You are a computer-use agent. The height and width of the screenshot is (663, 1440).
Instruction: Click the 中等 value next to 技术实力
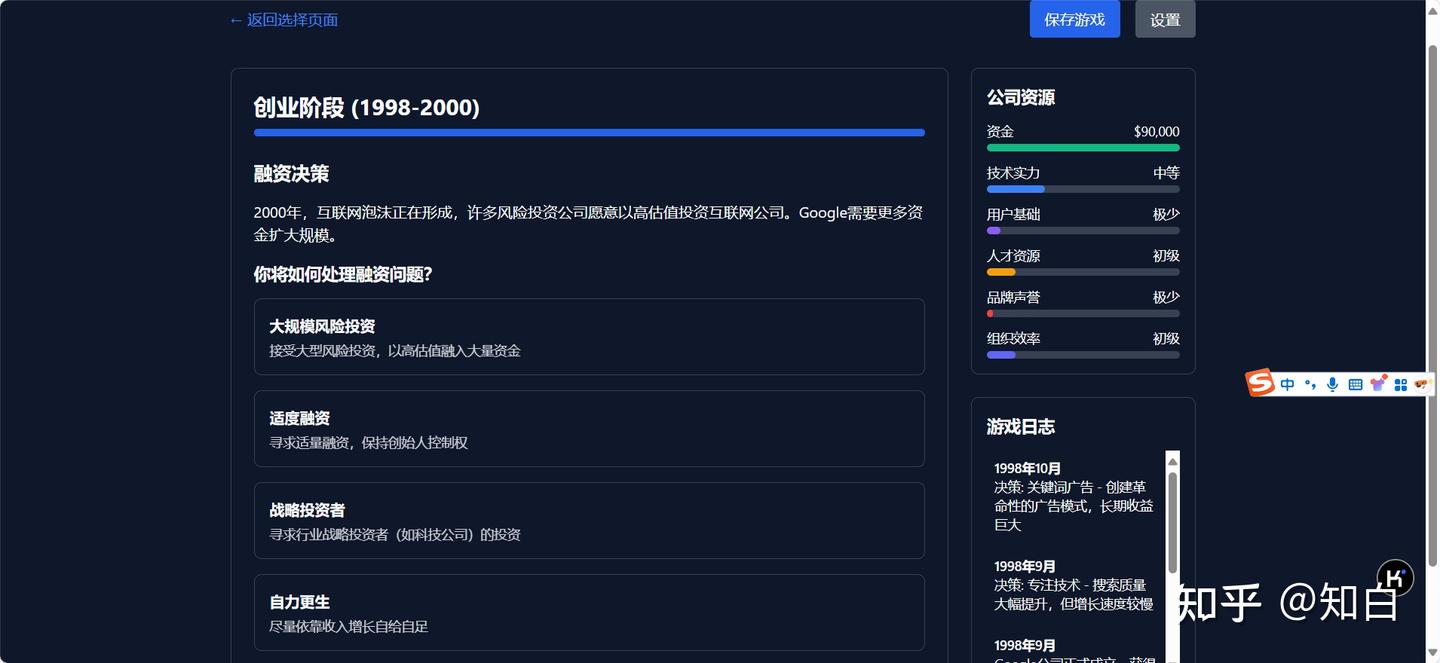coord(1166,173)
